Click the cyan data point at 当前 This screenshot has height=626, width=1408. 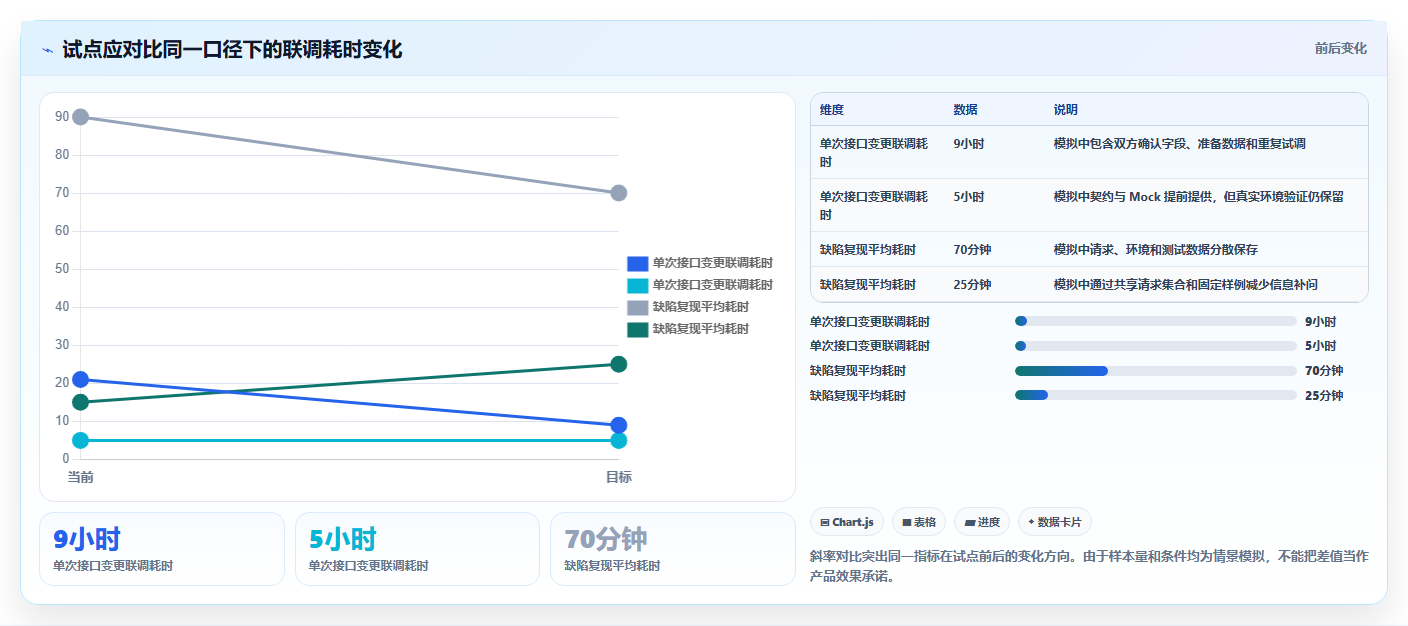click(81, 440)
